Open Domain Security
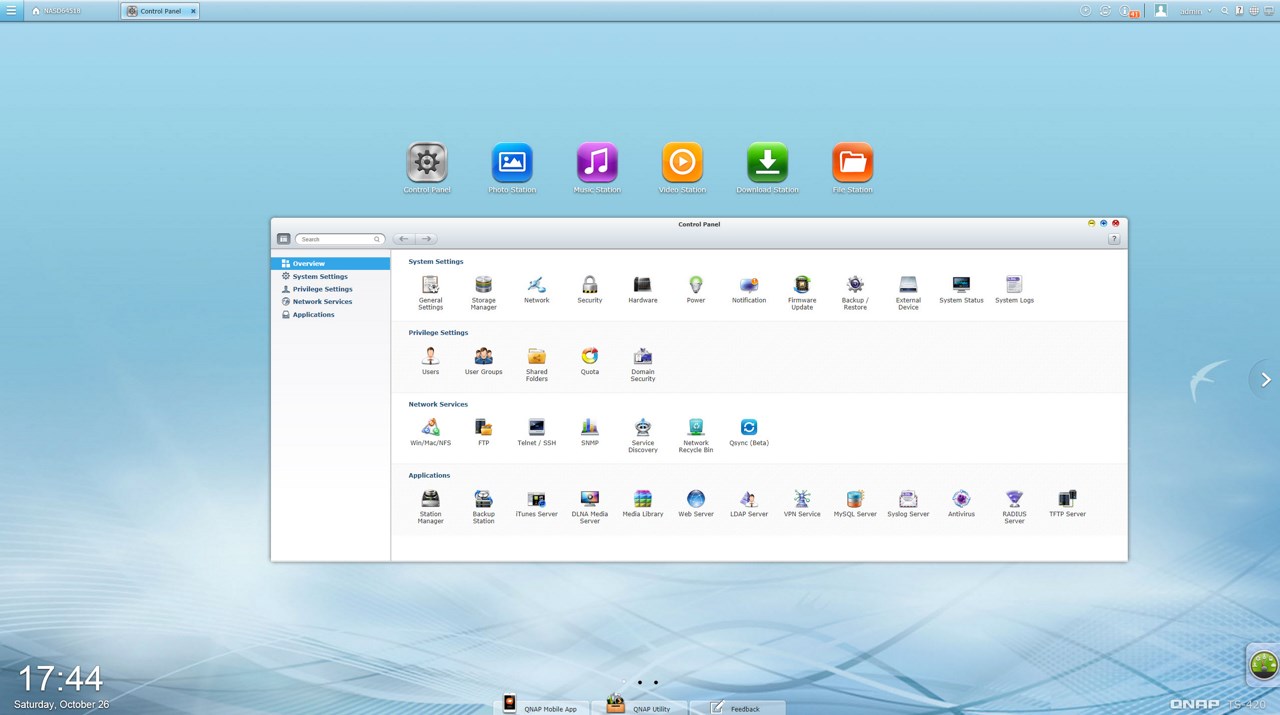1280x715 pixels. point(643,364)
